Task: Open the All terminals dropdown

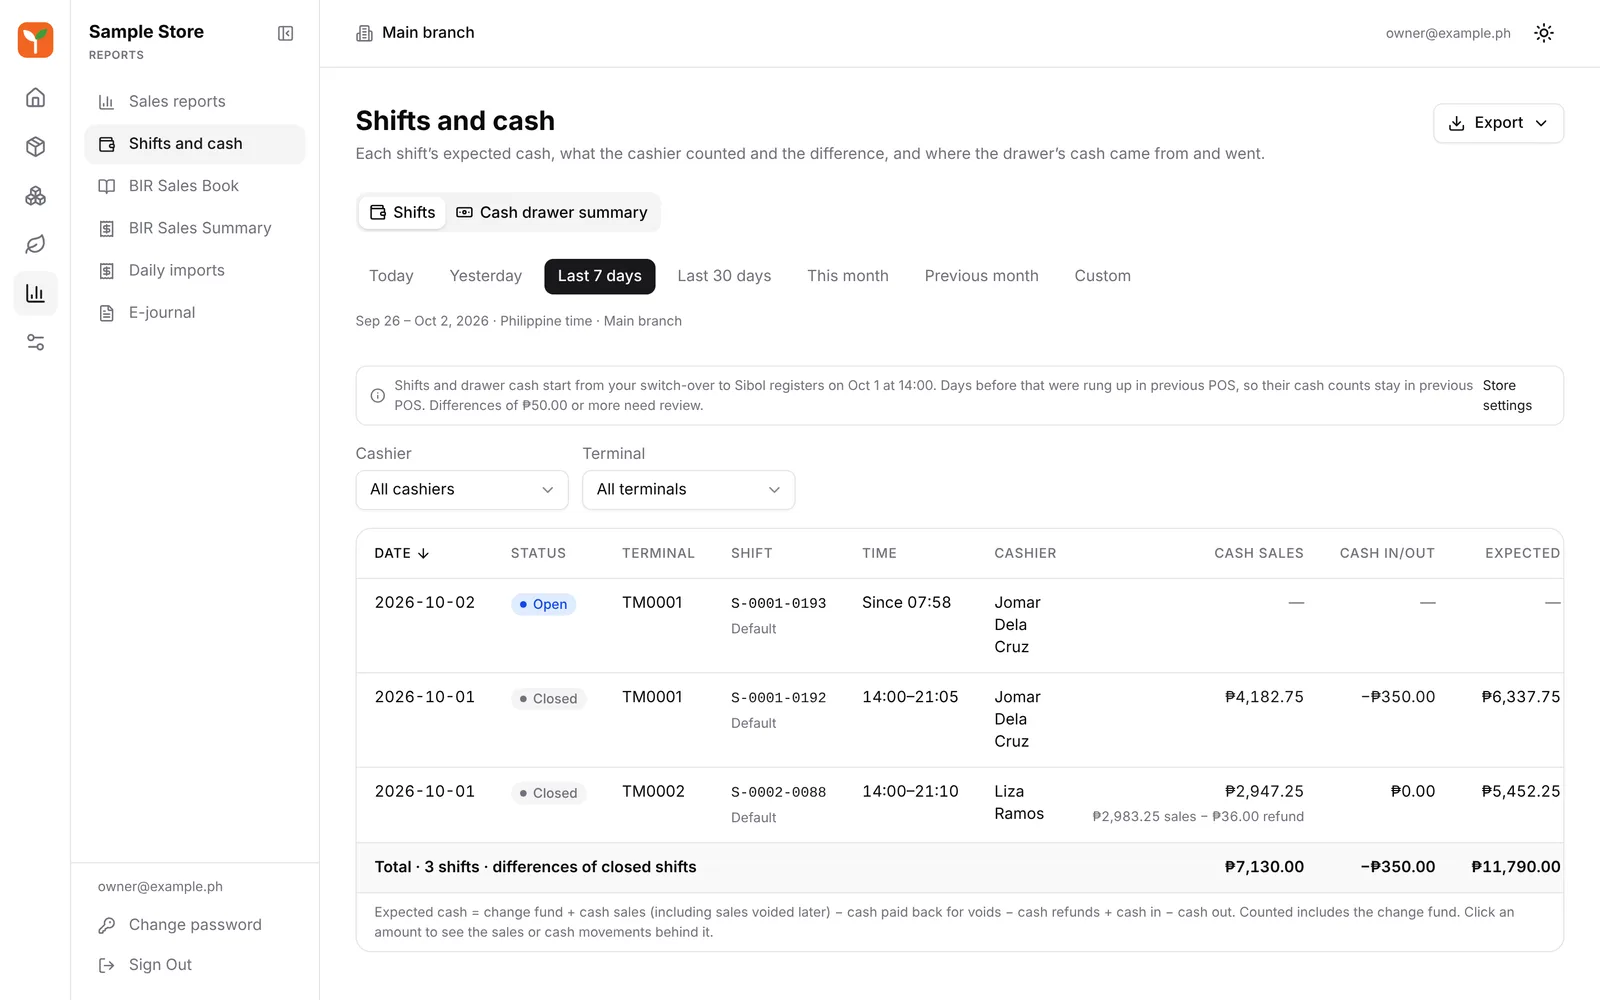Action: pyautogui.click(x=689, y=490)
